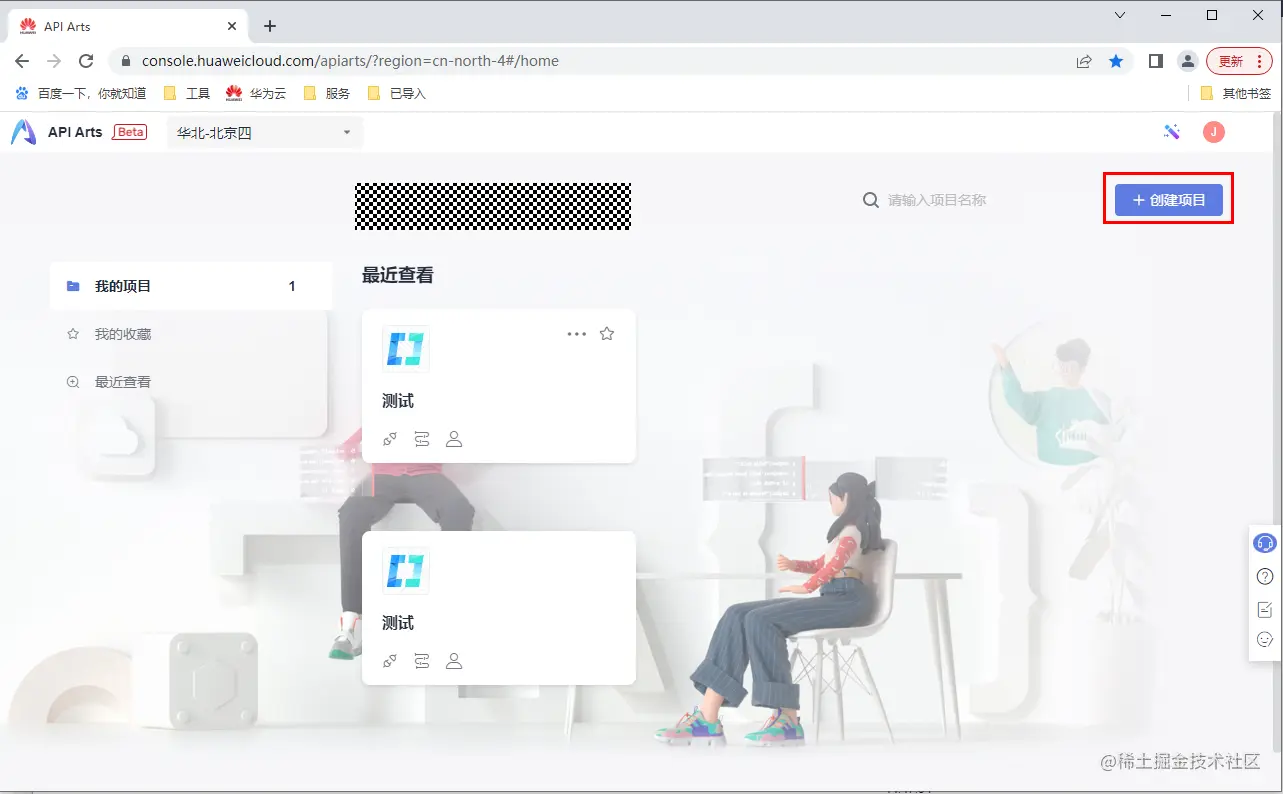Open the three-dot more menu on 测试 card
The width and height of the screenshot is (1283, 794).
click(577, 334)
